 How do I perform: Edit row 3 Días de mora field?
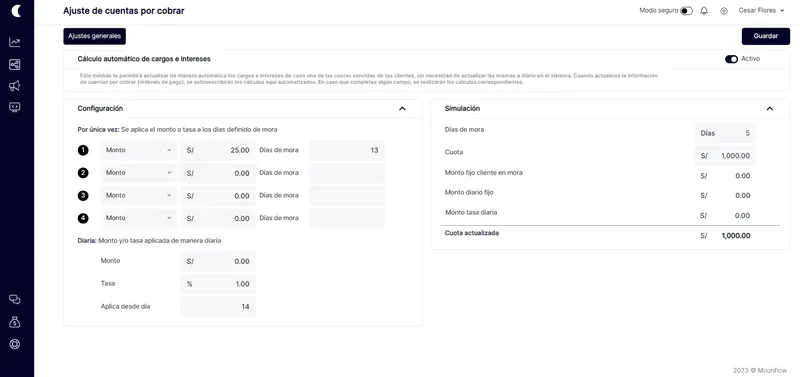347,195
